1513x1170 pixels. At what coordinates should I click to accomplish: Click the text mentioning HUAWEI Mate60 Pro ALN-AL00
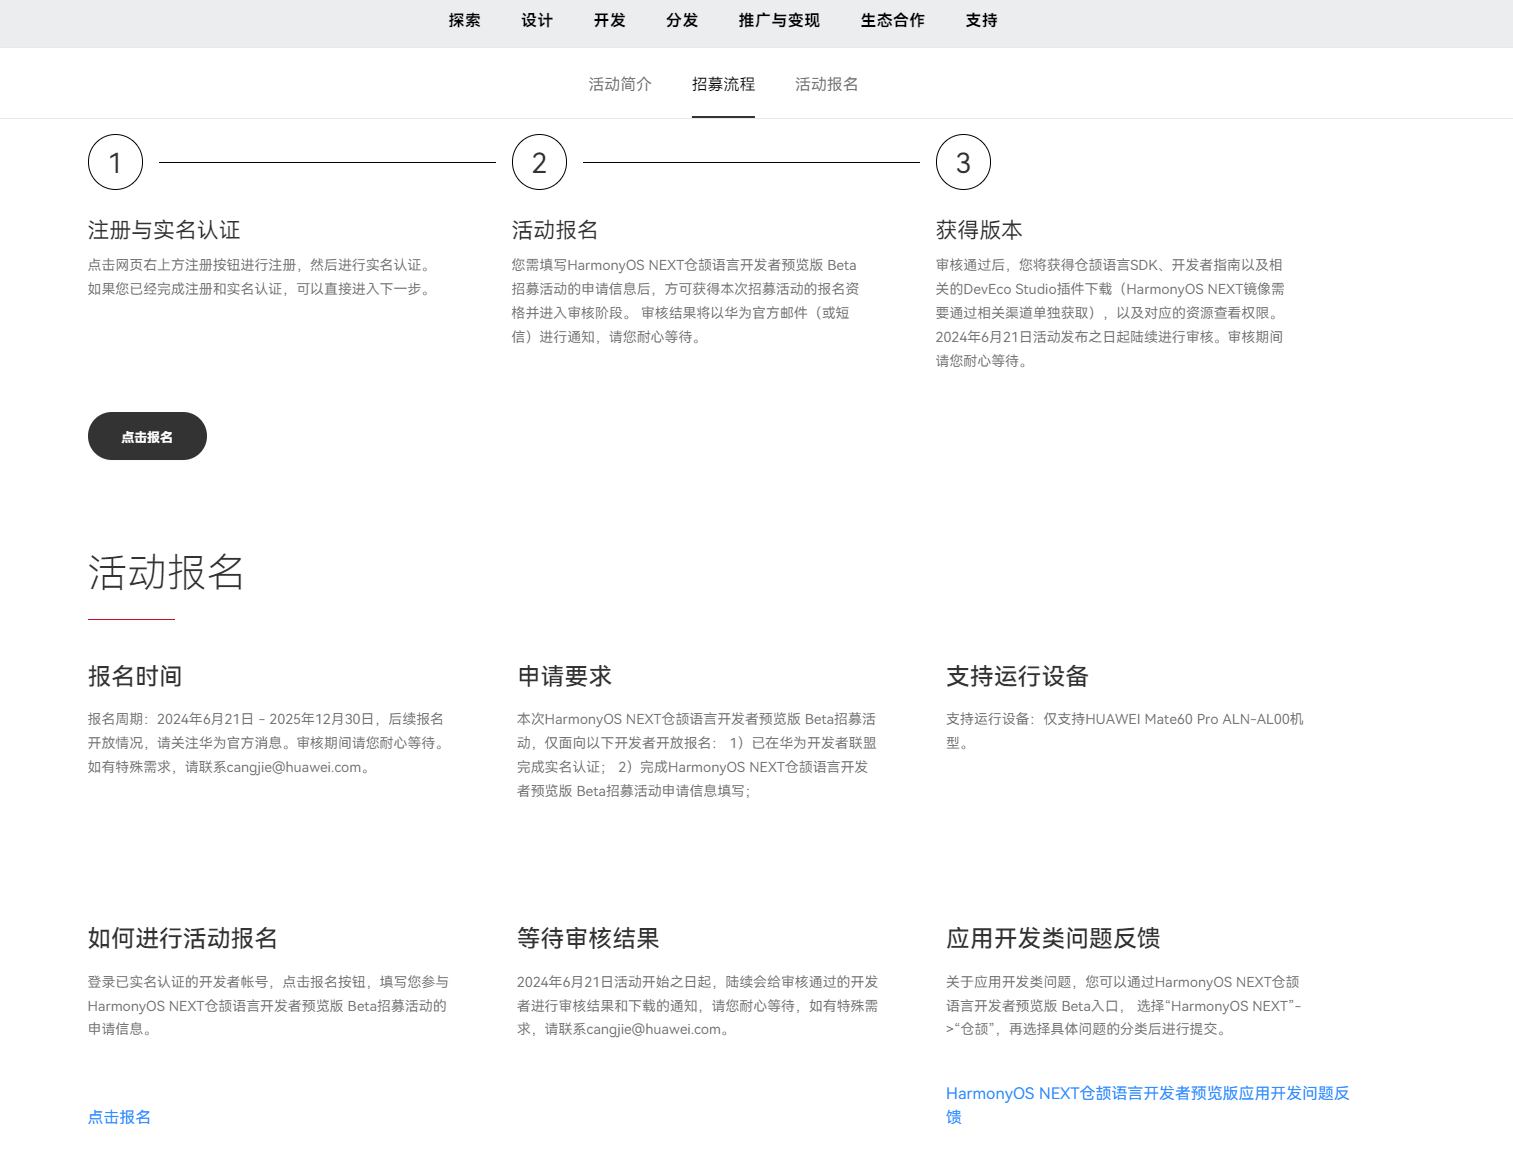(1125, 731)
